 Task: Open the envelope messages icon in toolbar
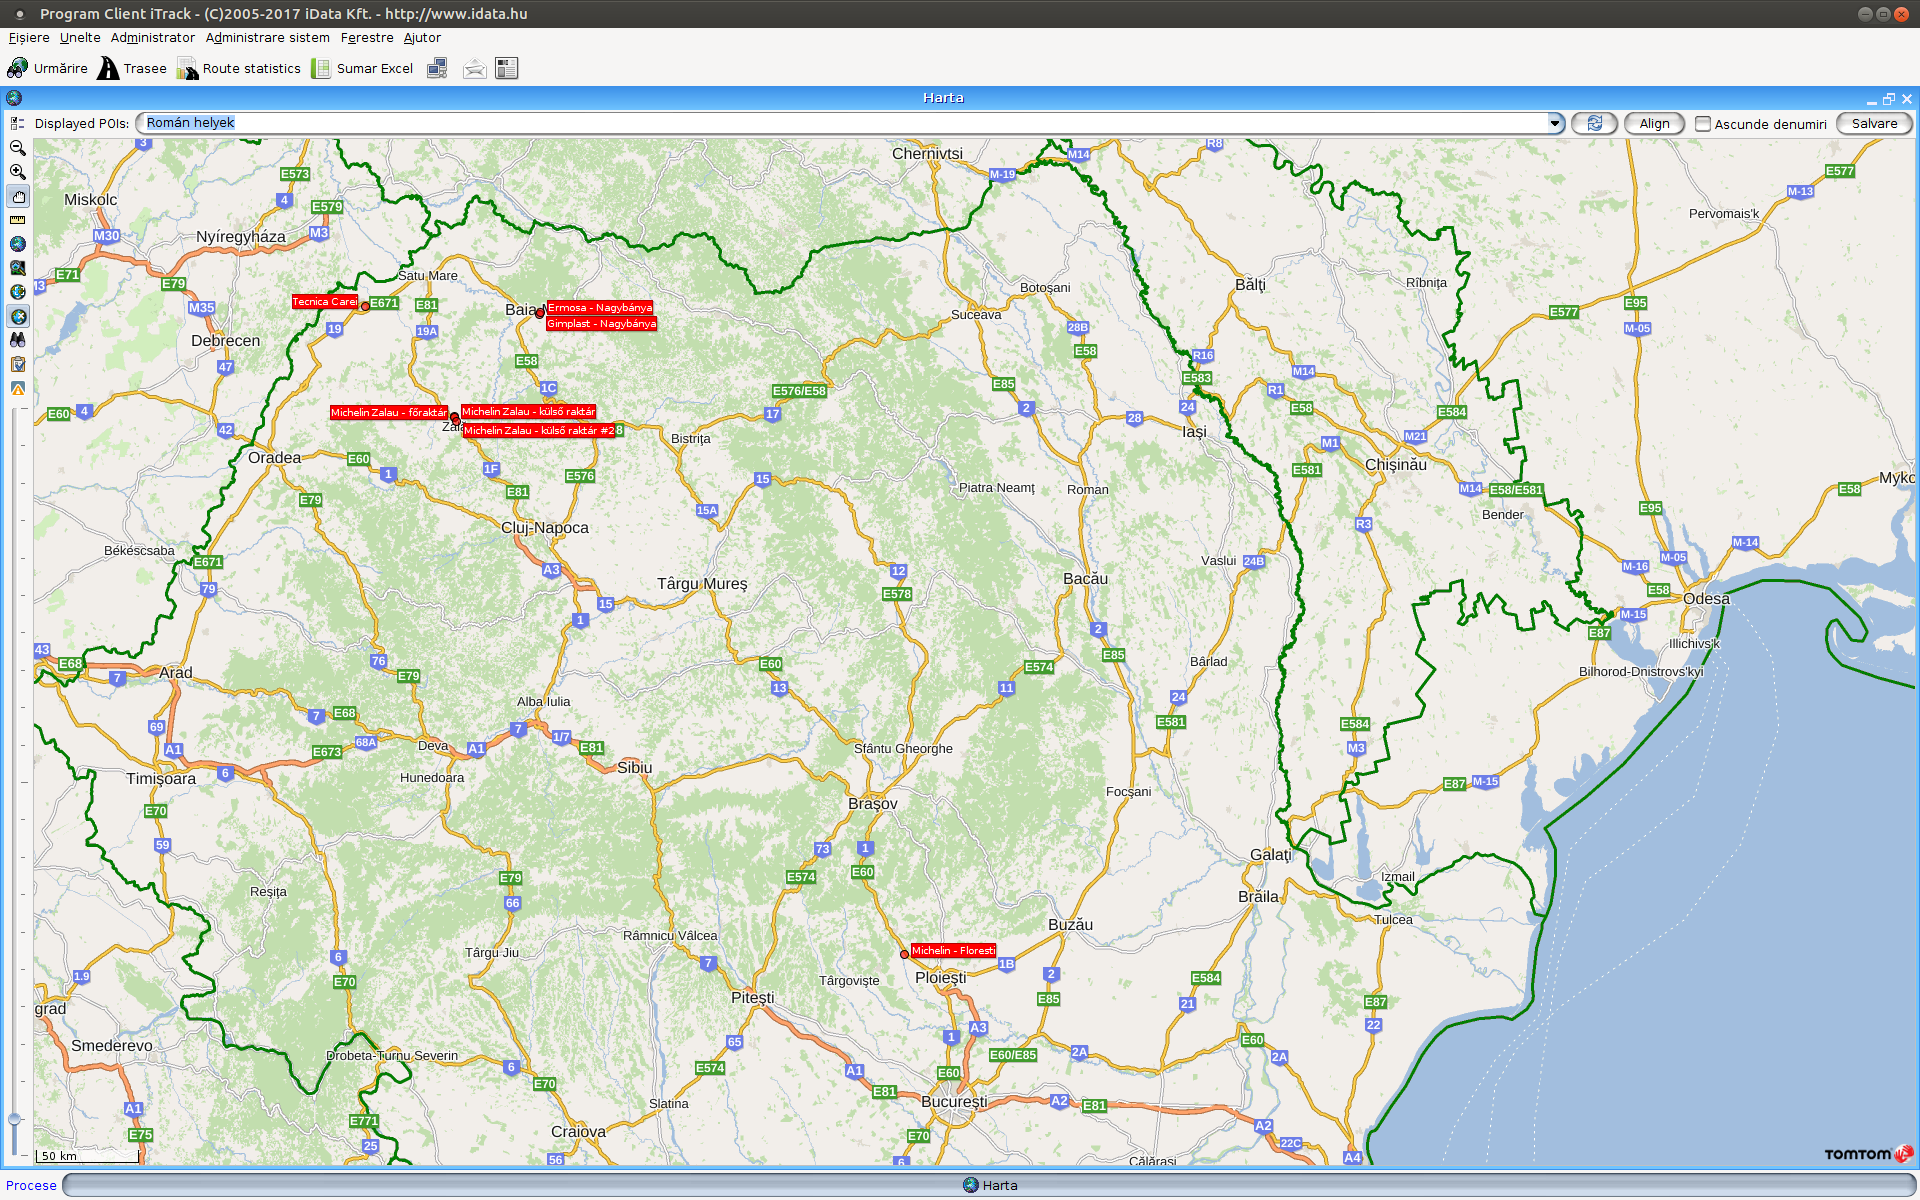click(x=474, y=68)
